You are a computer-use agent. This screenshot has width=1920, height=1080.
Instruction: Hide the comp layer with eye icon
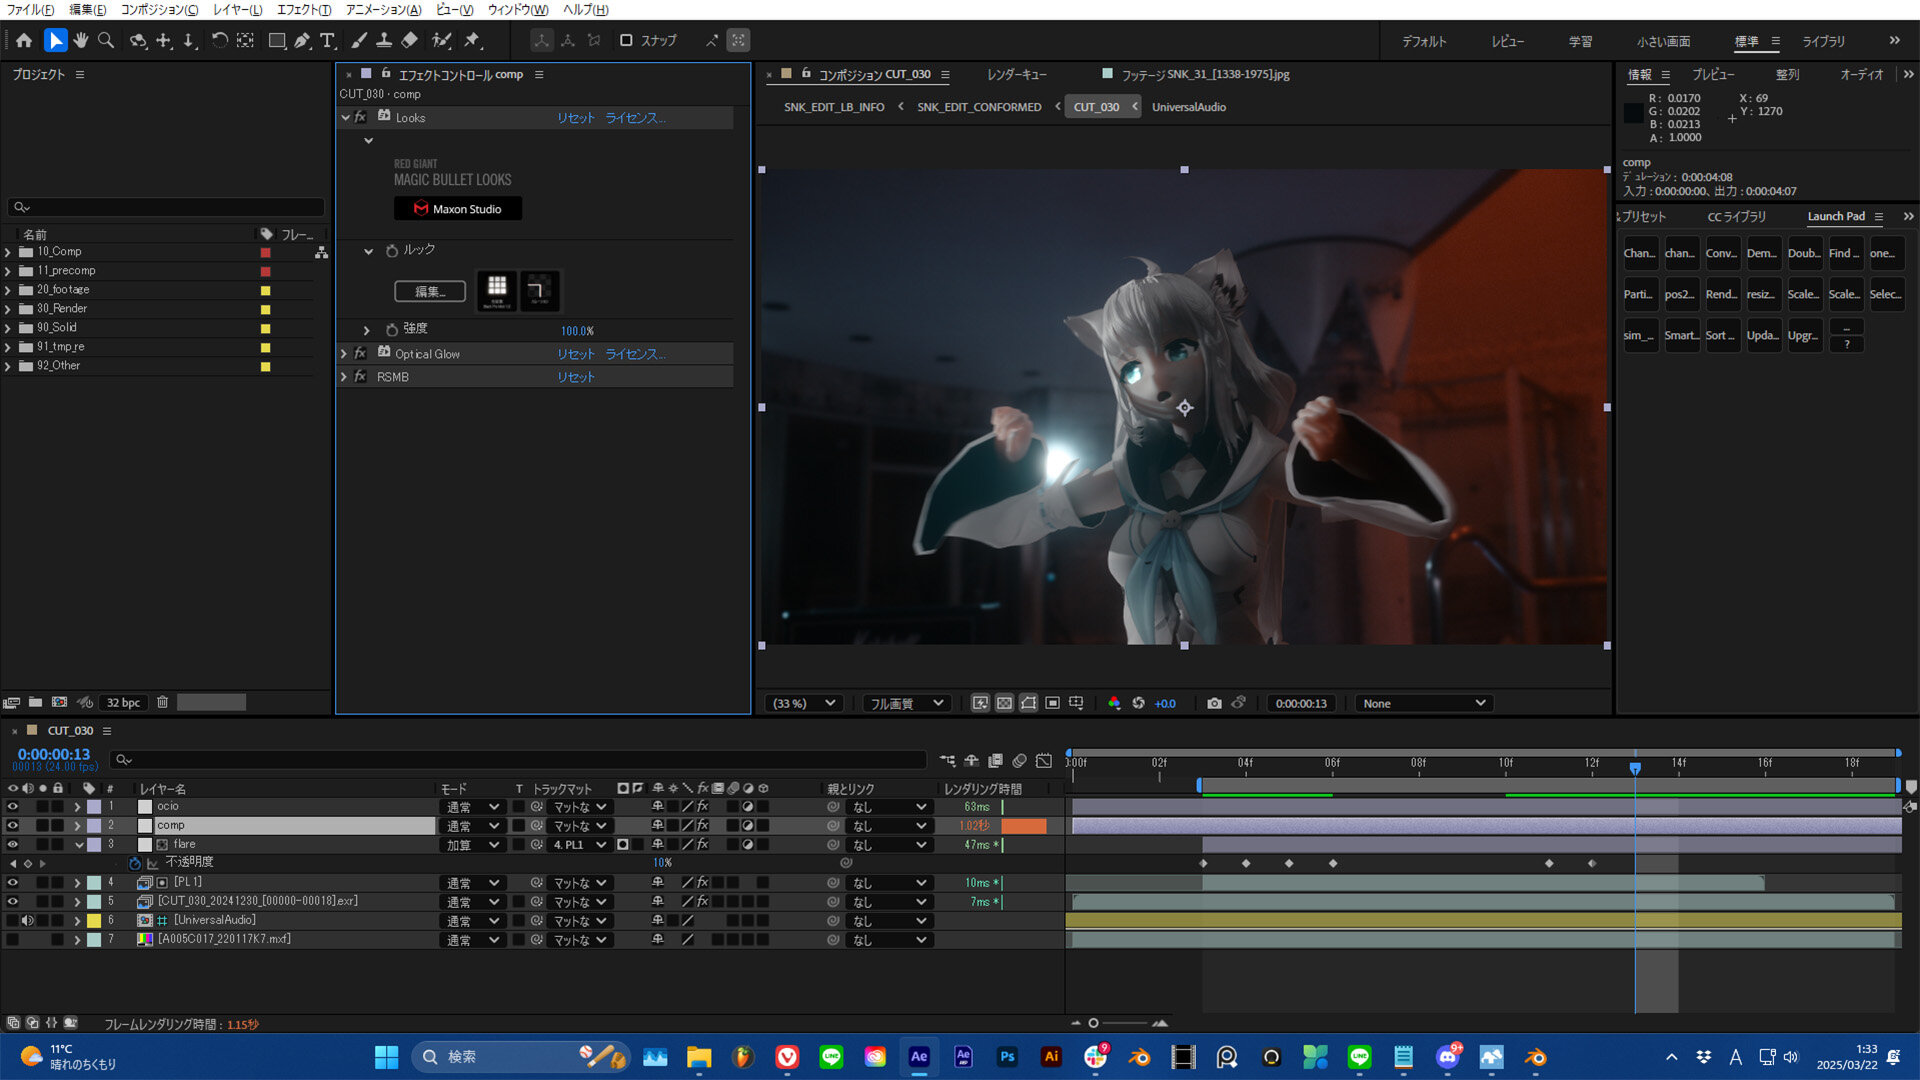click(x=13, y=826)
